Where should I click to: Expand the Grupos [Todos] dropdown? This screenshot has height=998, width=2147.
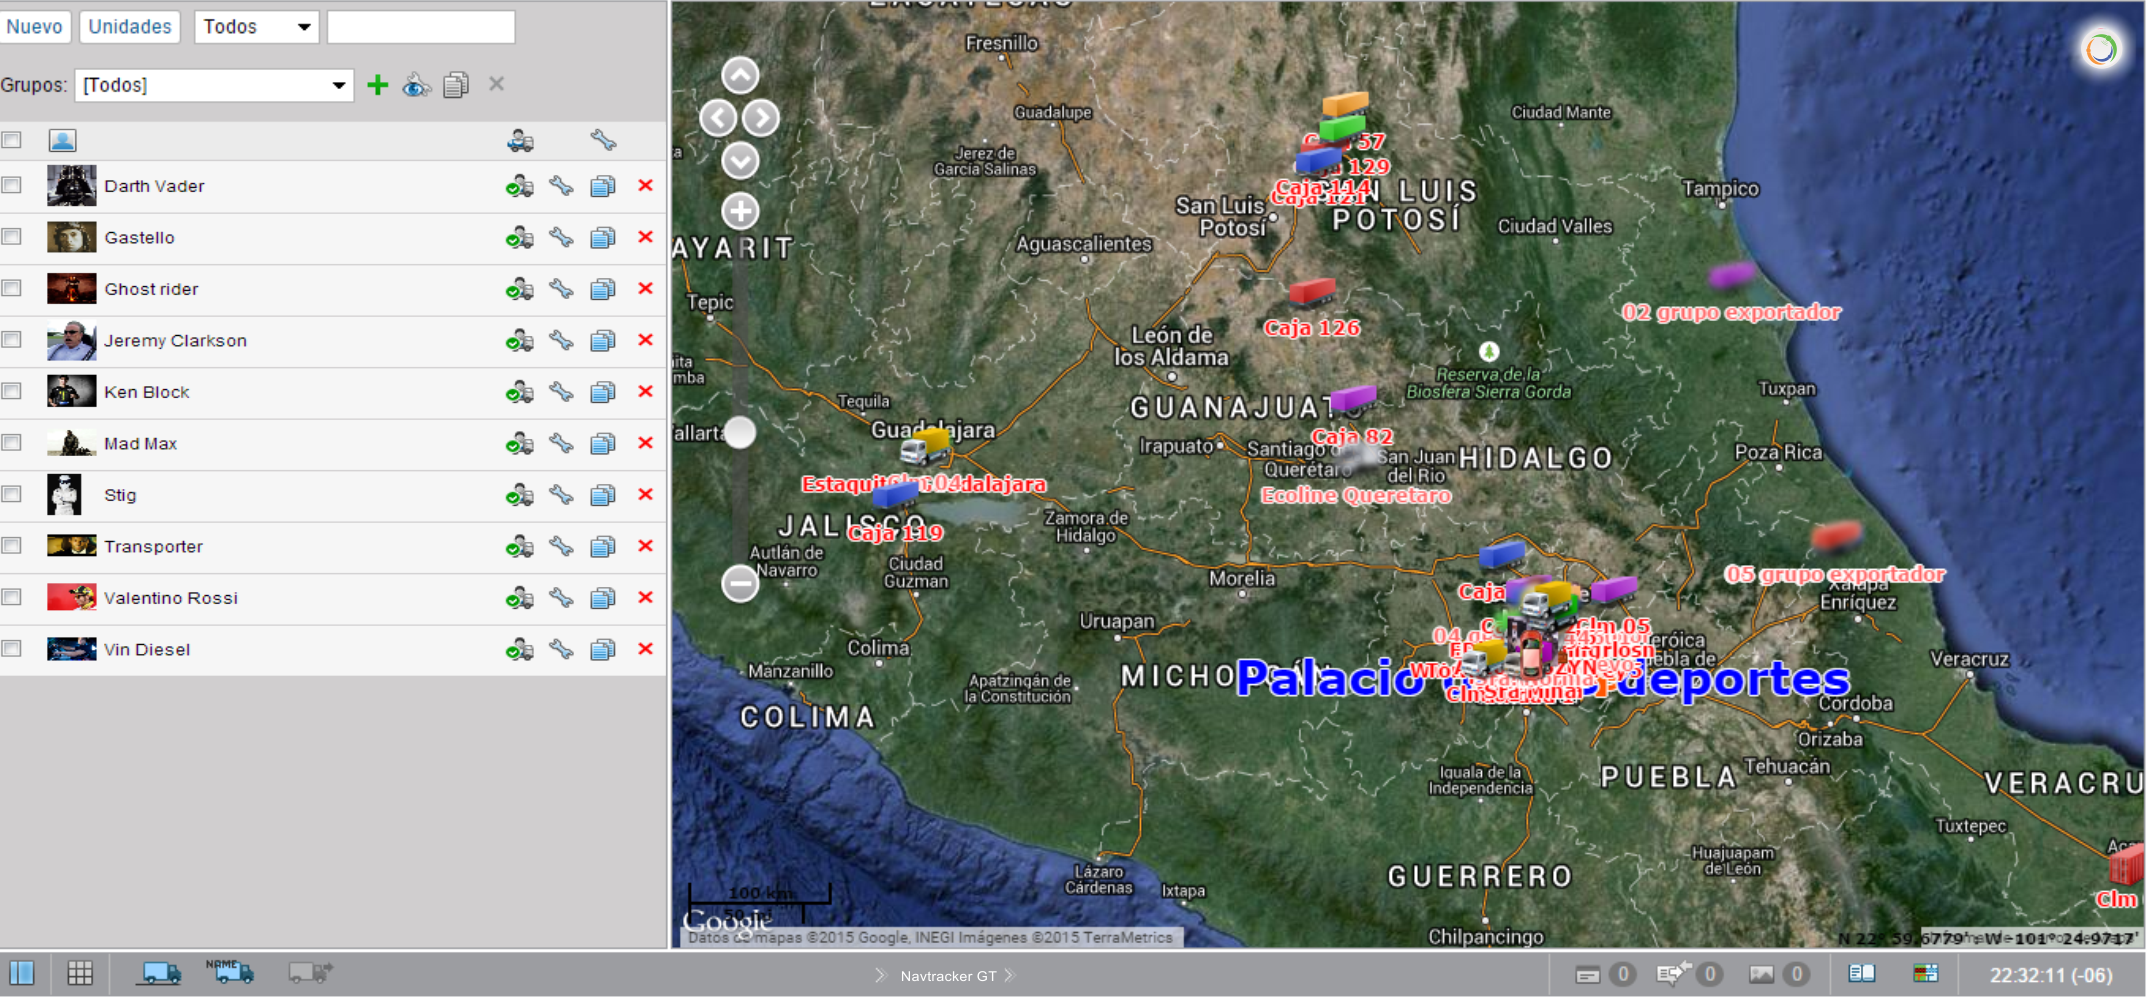[x=214, y=85]
